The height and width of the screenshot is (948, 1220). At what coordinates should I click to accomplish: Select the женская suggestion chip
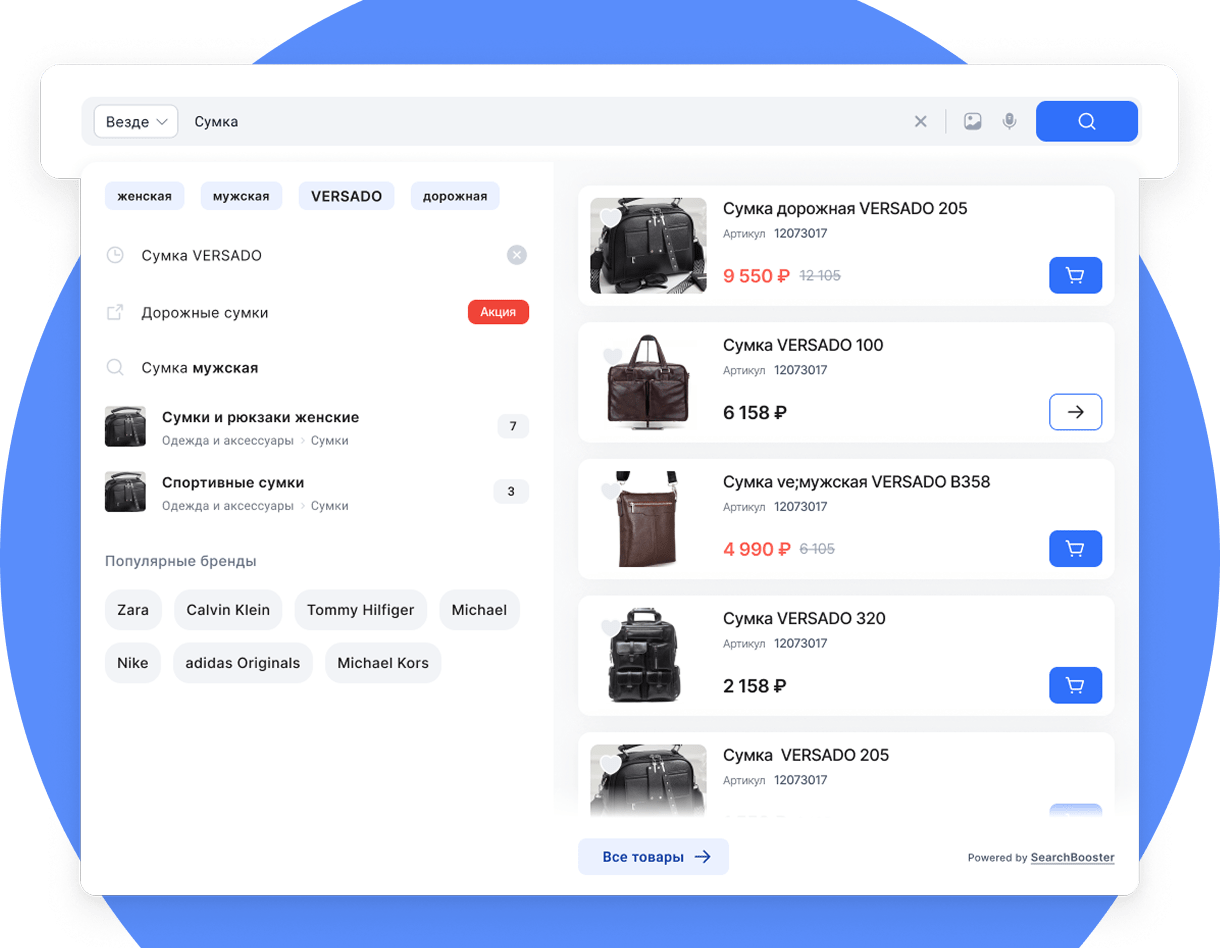click(144, 196)
